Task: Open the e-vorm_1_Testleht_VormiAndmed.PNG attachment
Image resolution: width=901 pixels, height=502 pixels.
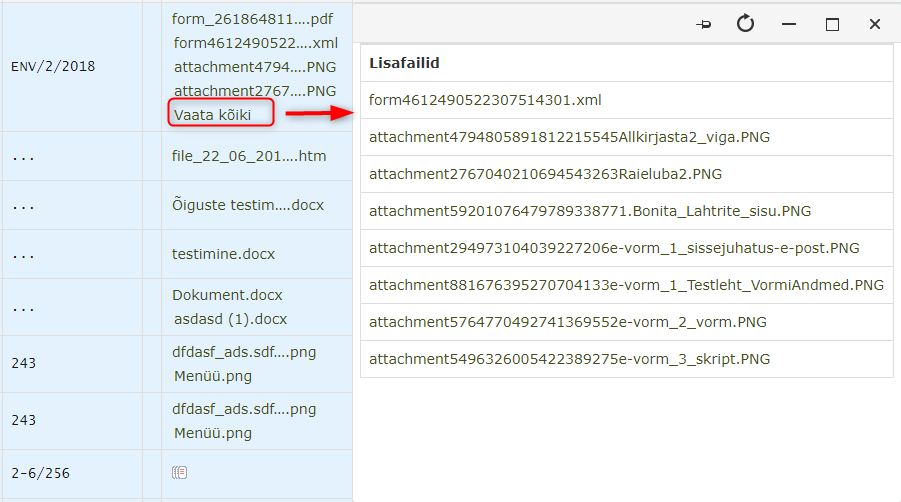Action: (626, 285)
